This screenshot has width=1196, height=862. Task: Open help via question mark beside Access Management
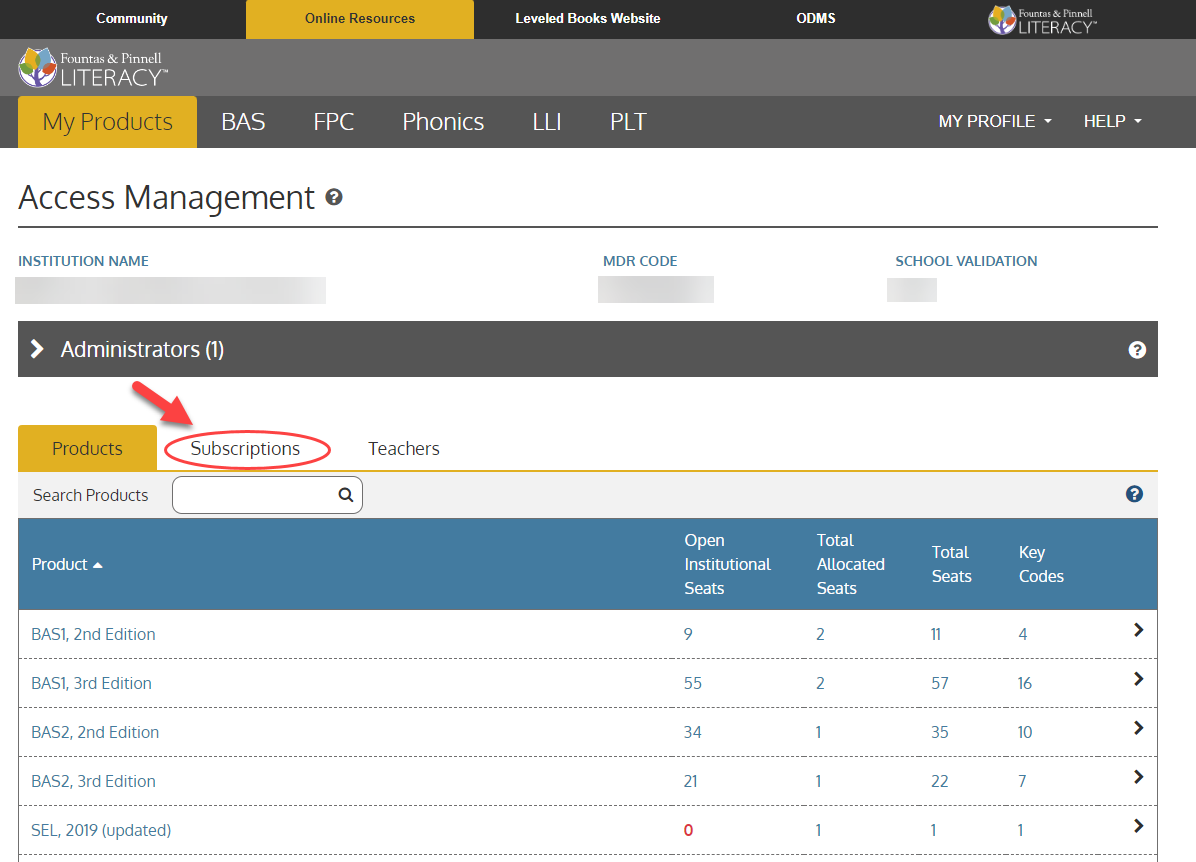(x=334, y=197)
